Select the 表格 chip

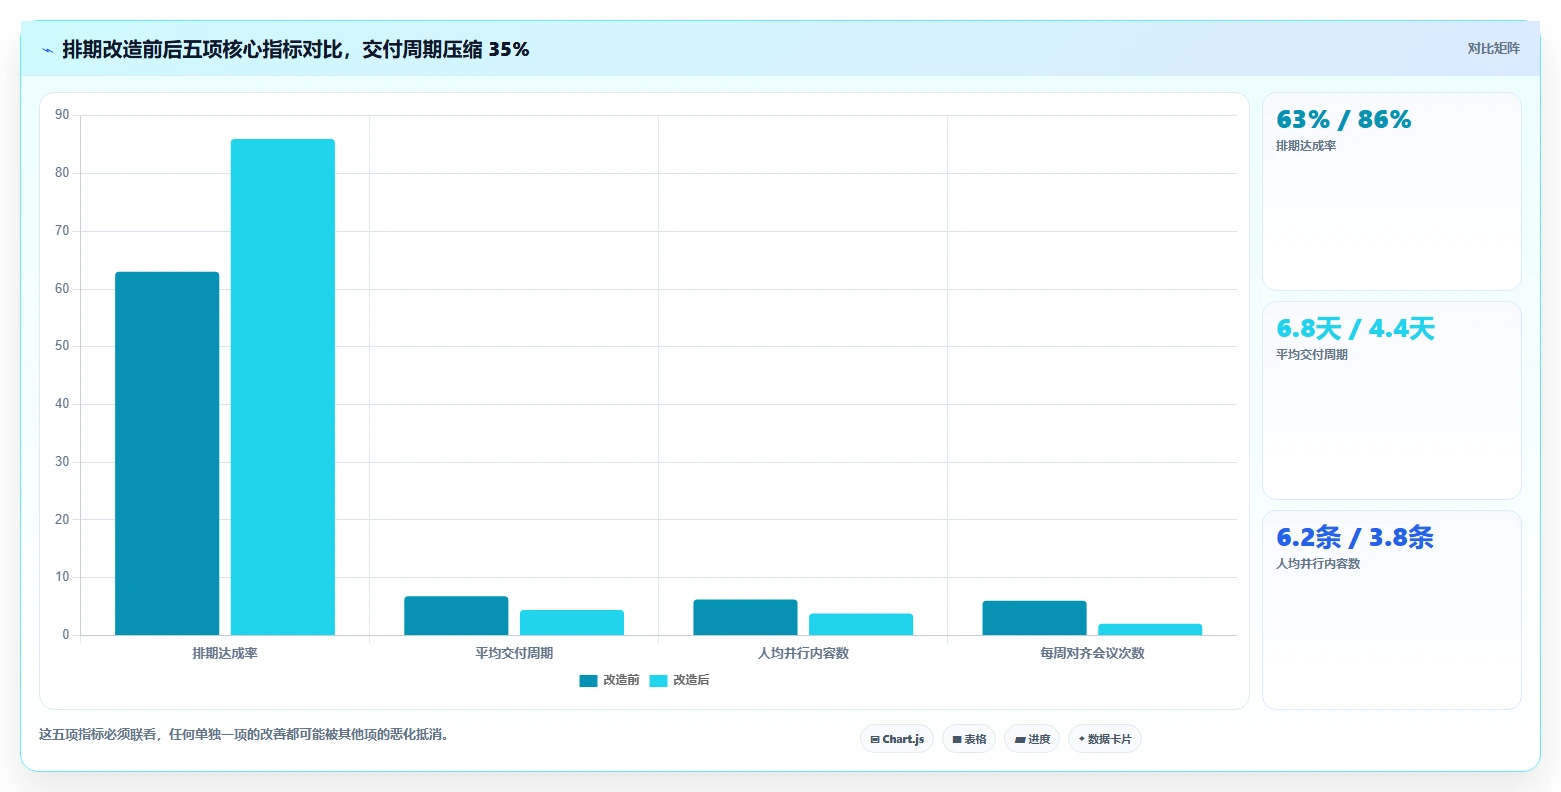click(969, 739)
